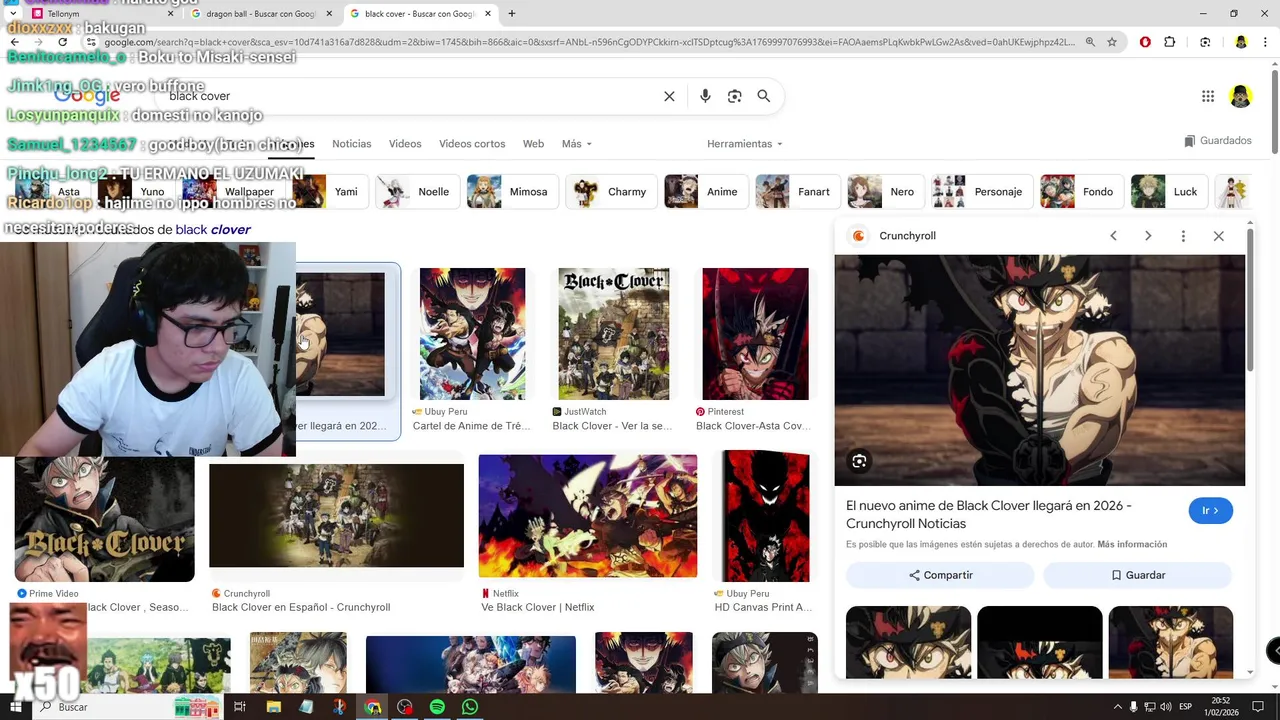The width and height of the screenshot is (1280, 720).
Task: Bookmark this page with the star icon
Action: click(x=1112, y=42)
